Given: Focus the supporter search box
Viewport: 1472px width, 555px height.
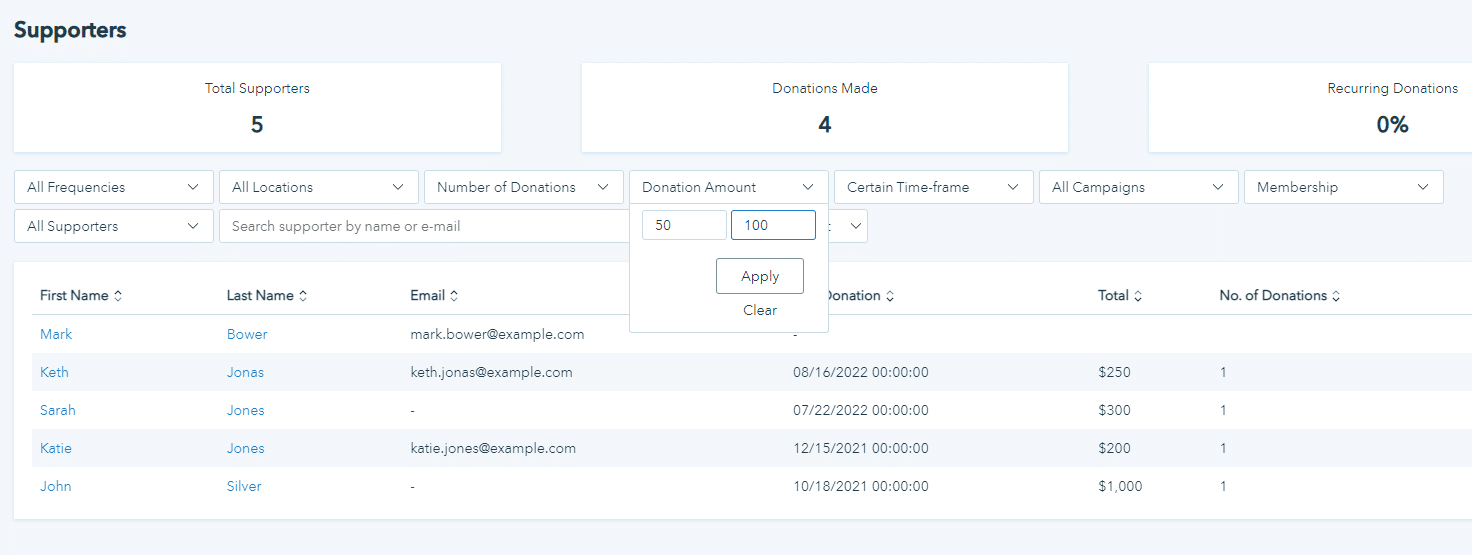Looking at the screenshot, I should pyautogui.click(x=420, y=226).
